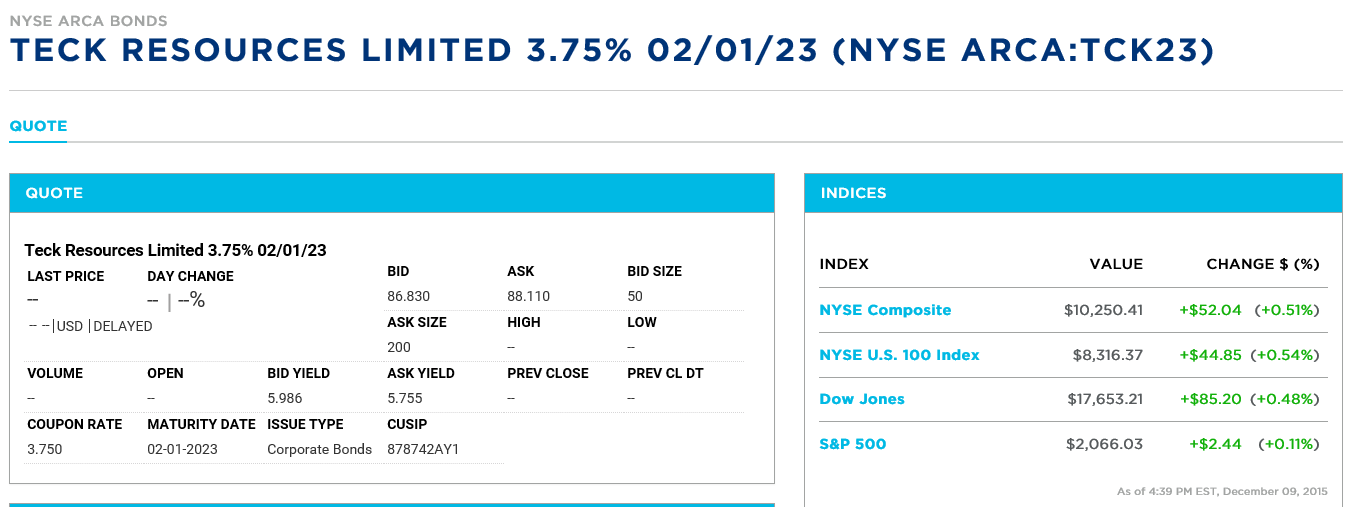Click the ask price 88.110
Screen dimensions: 1350x507
(528, 296)
